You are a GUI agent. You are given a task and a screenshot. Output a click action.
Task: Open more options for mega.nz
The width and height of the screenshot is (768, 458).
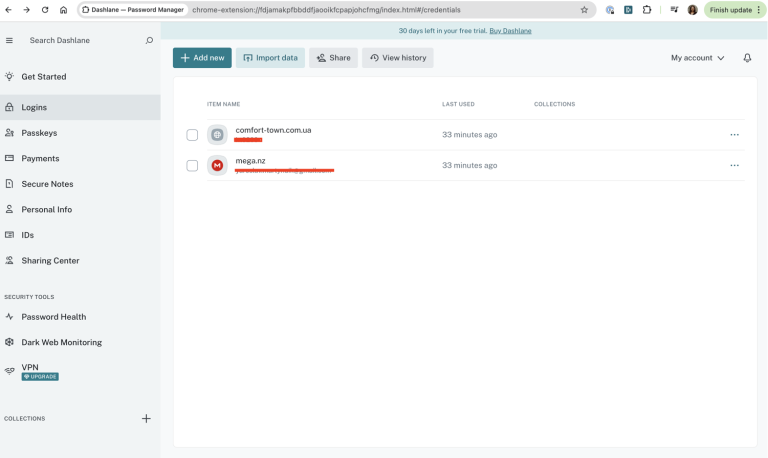(x=734, y=166)
